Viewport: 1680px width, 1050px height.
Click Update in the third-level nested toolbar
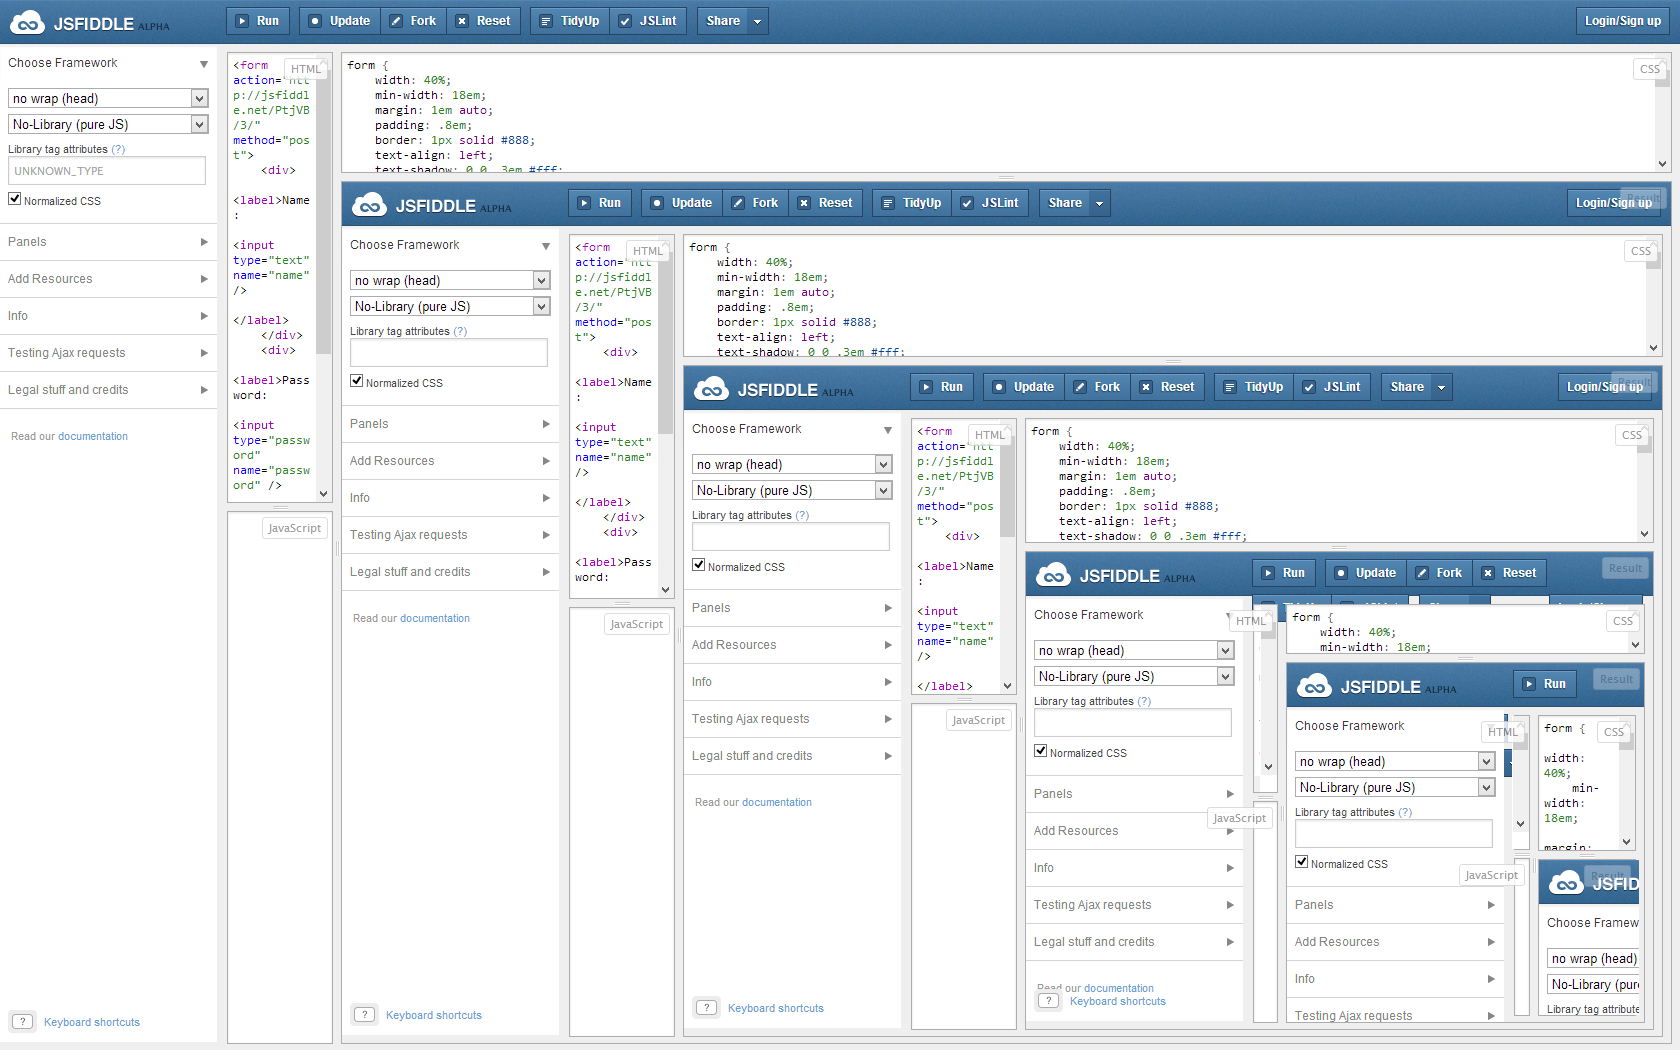point(1024,387)
